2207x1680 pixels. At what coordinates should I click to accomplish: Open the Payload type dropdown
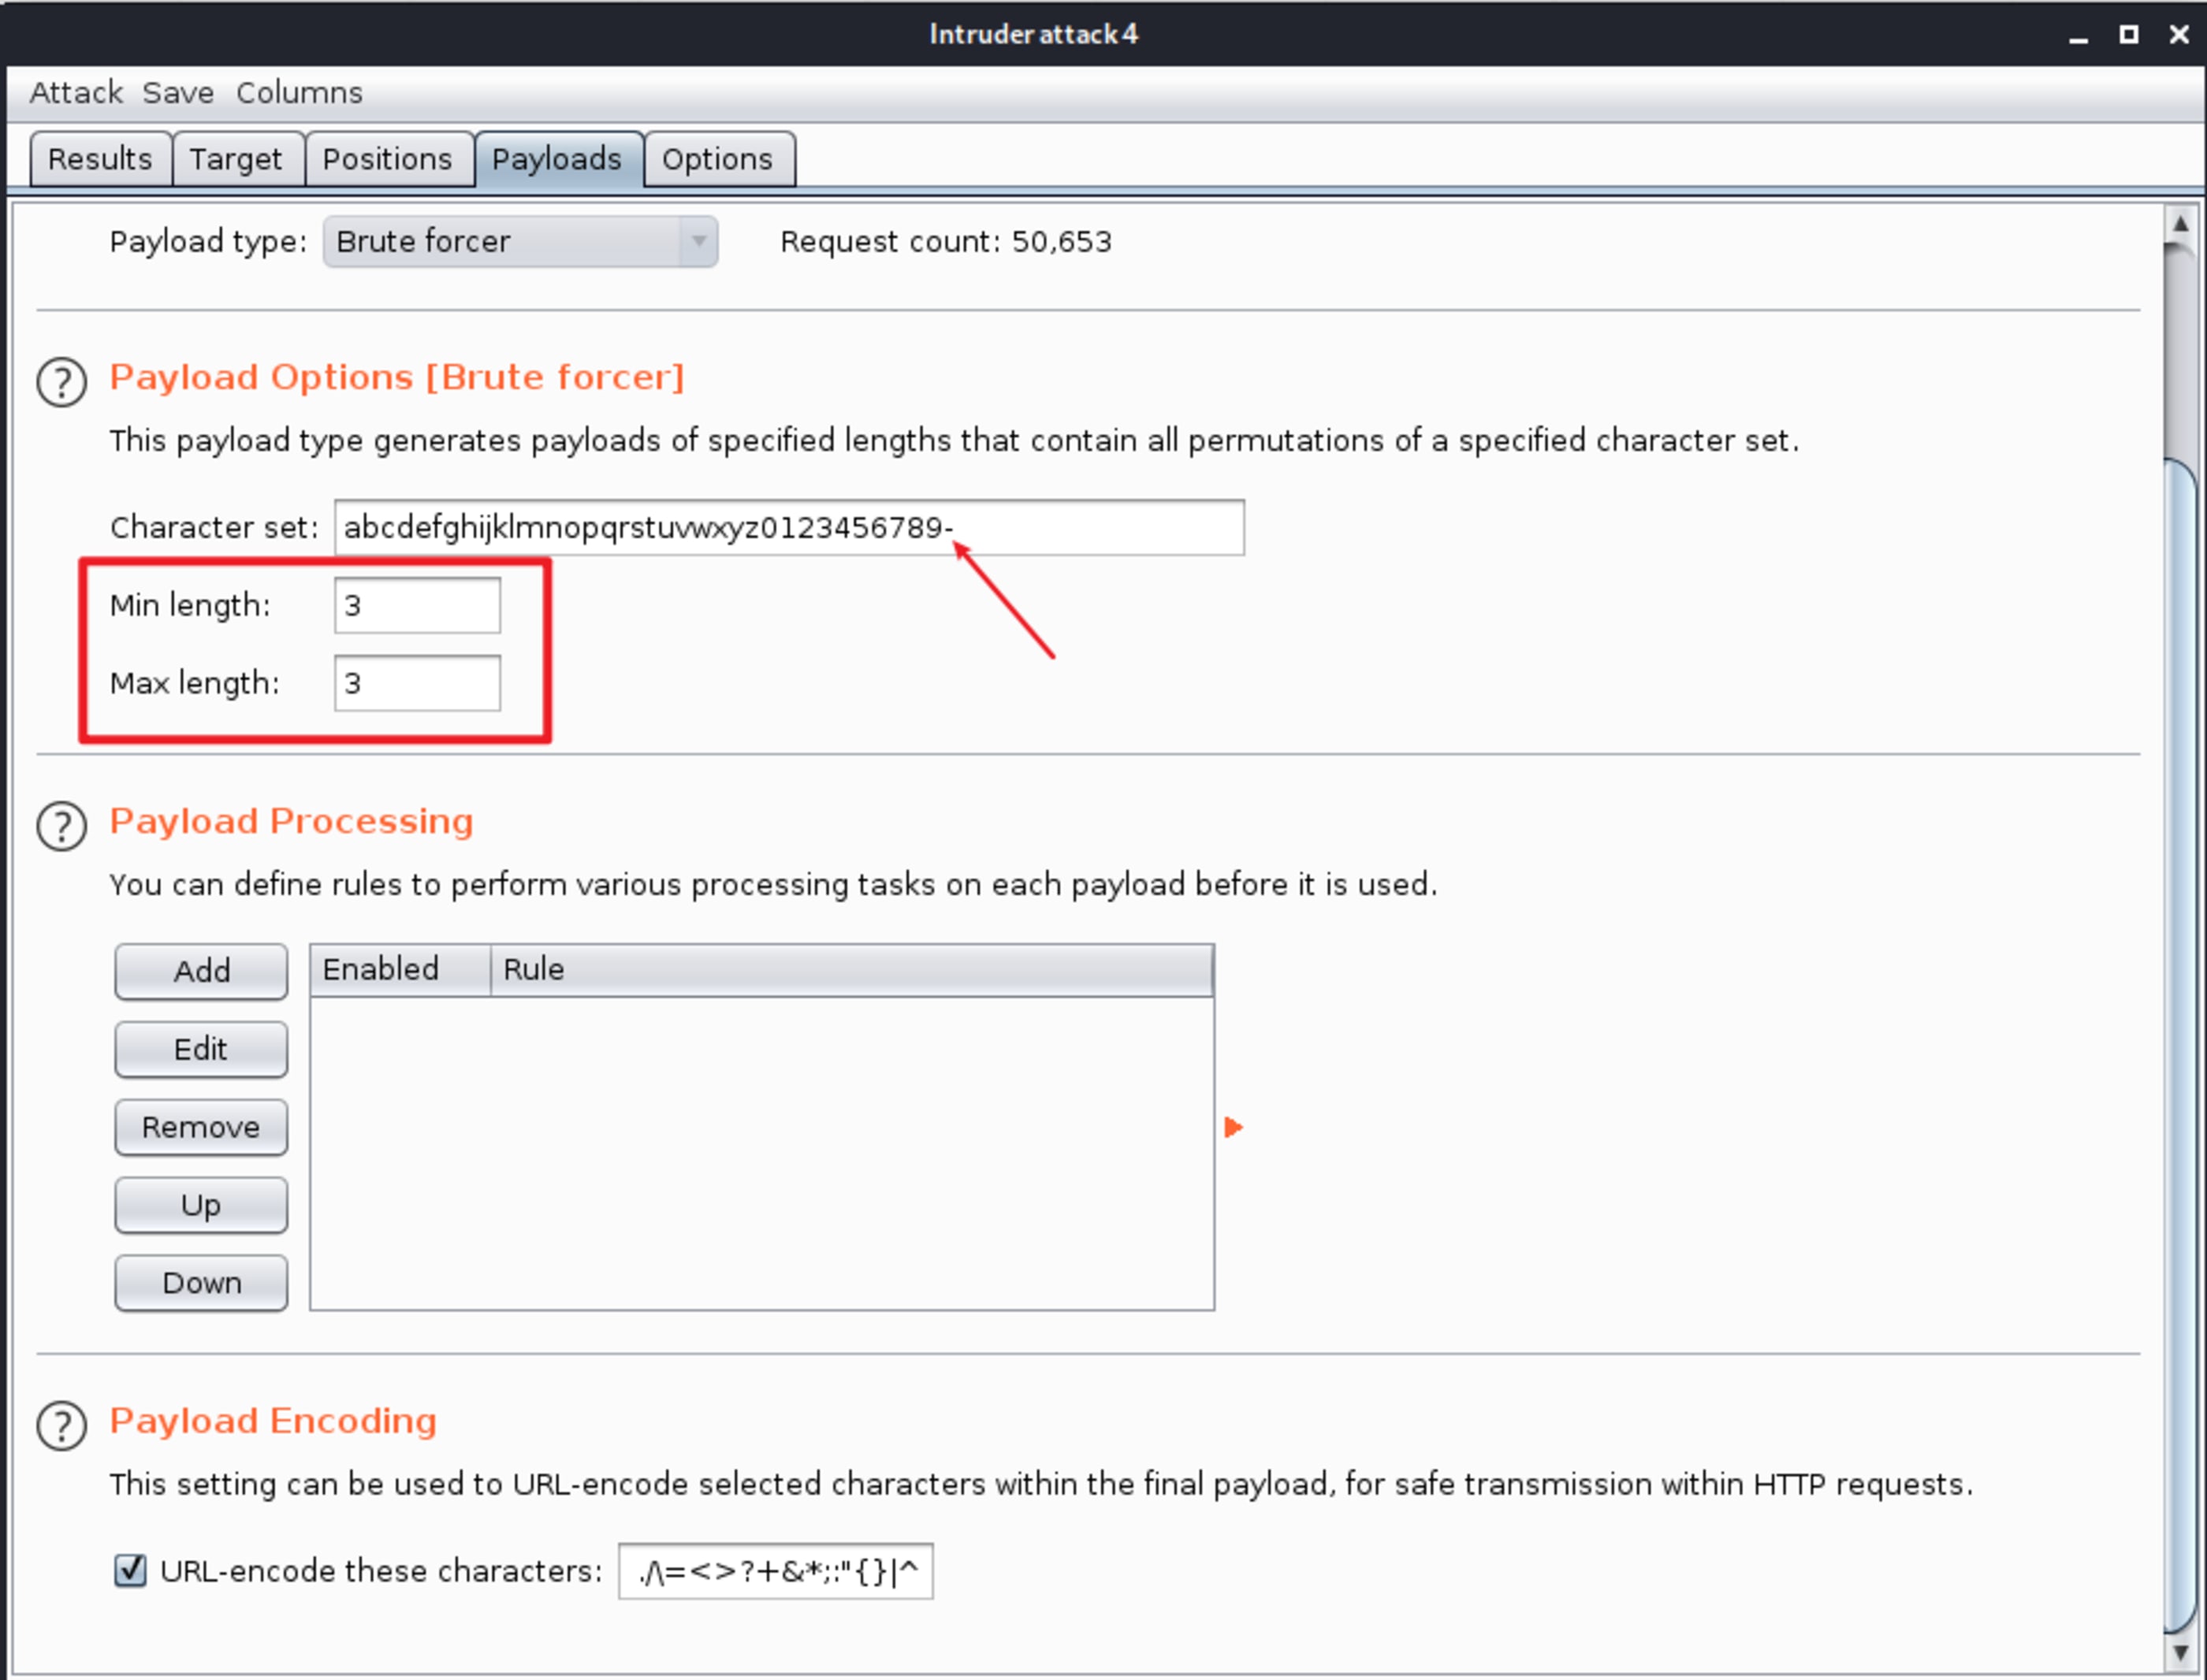520,242
